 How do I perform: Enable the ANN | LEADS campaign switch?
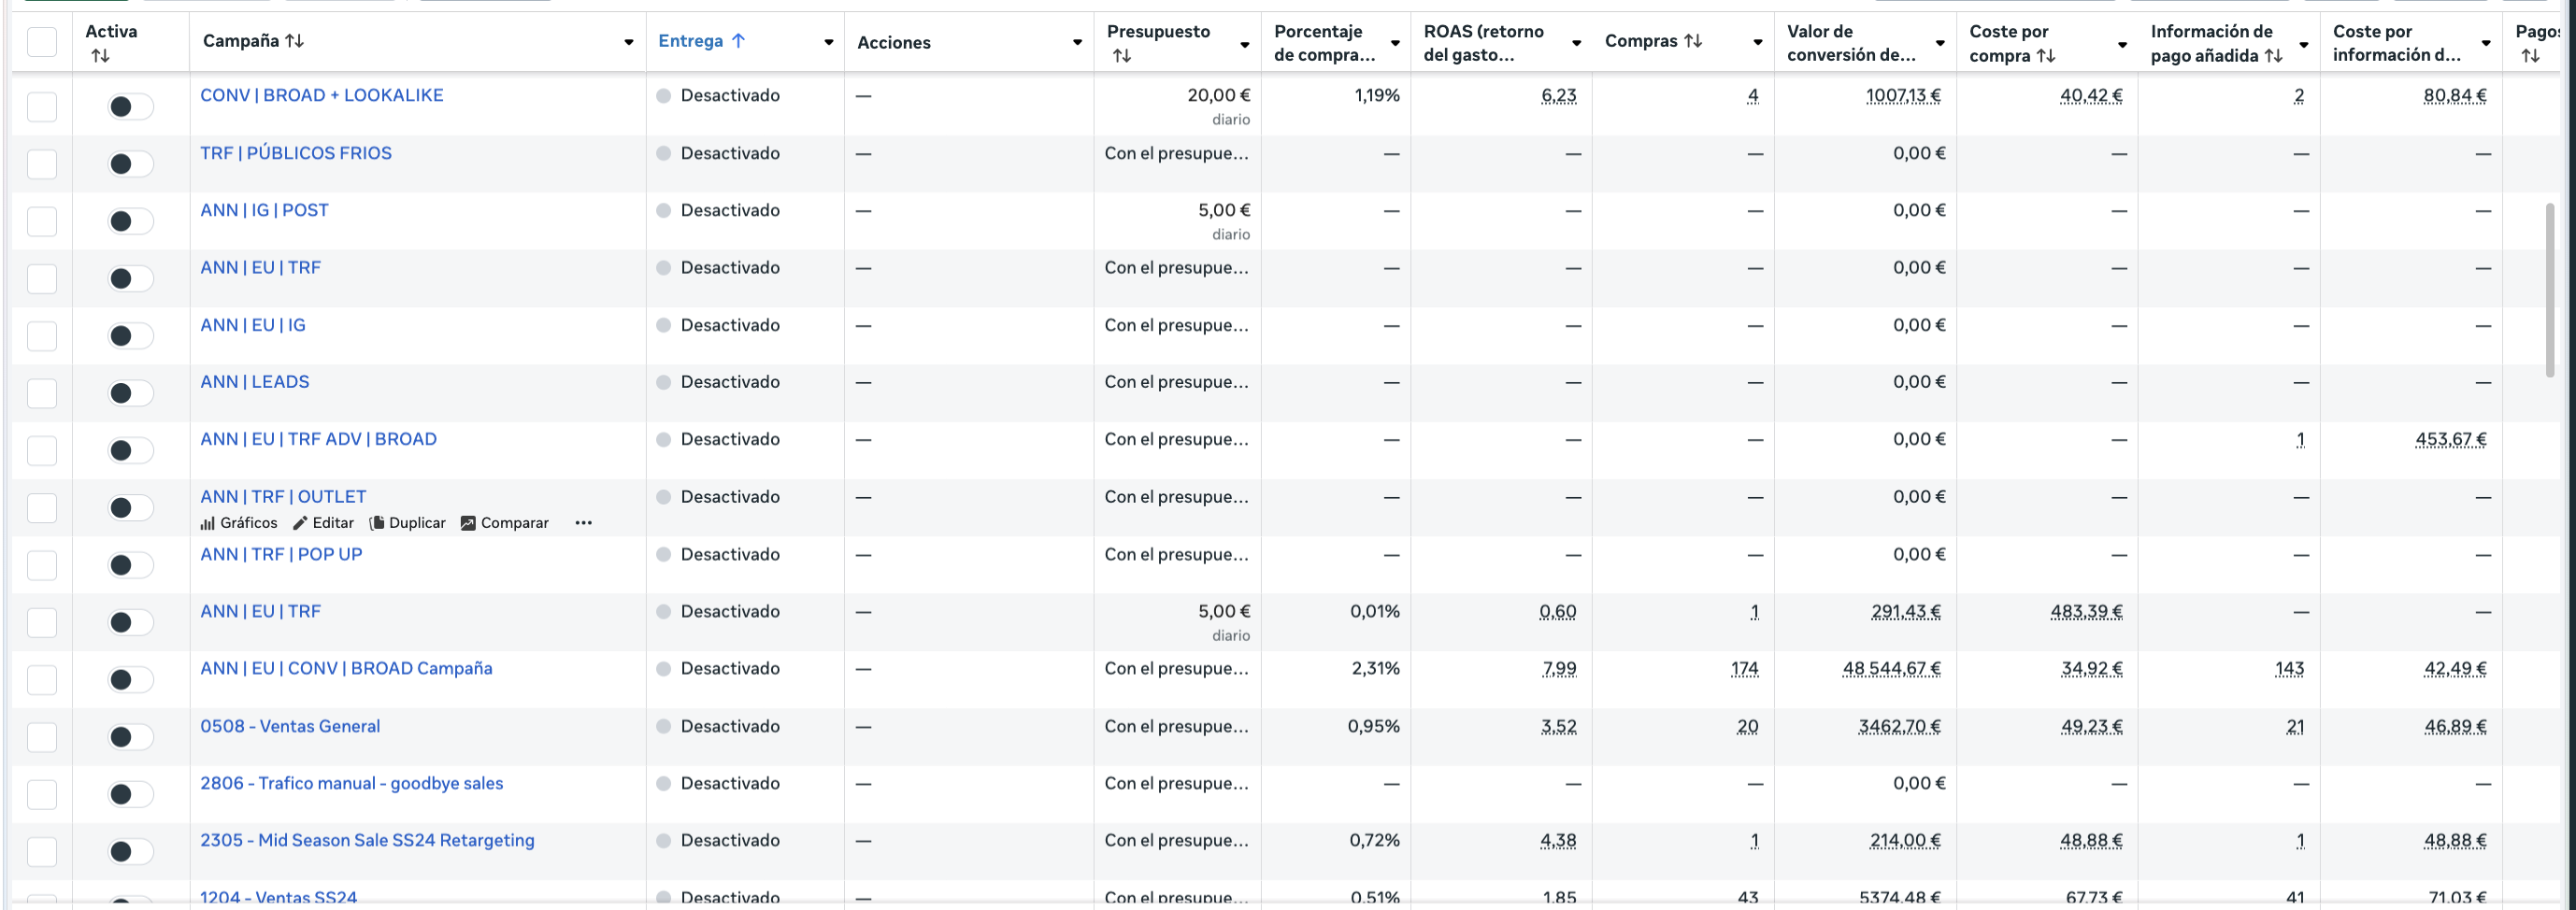tap(130, 393)
